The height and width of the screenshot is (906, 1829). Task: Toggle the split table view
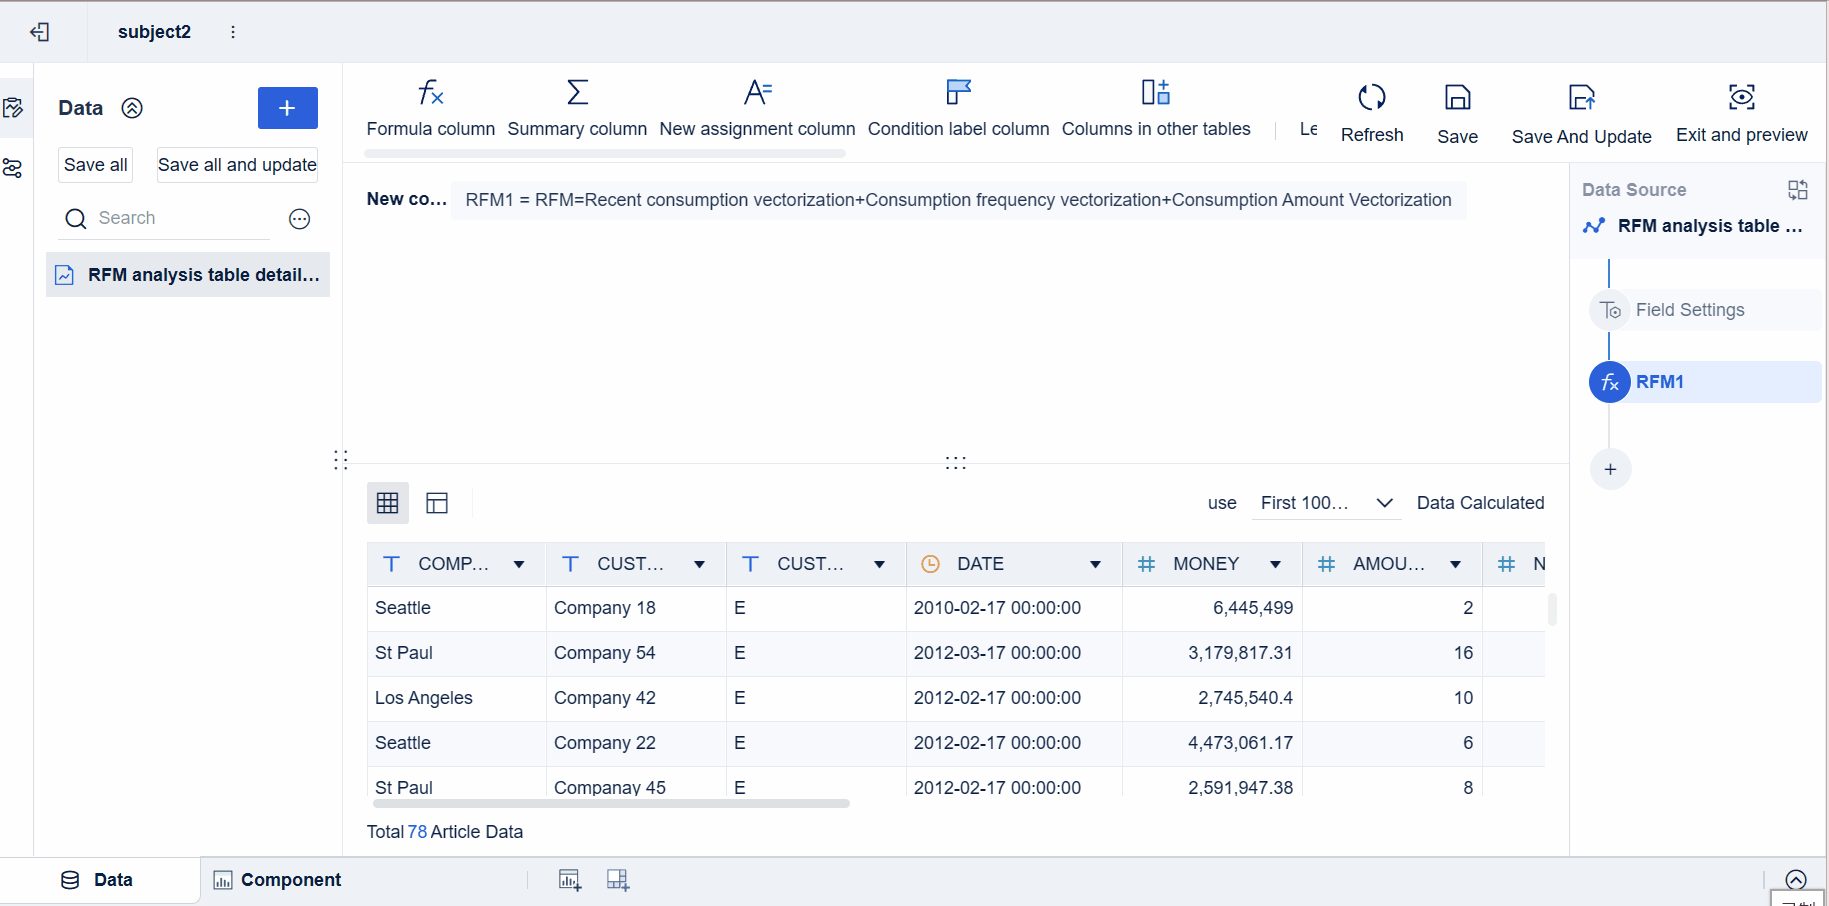tap(437, 503)
